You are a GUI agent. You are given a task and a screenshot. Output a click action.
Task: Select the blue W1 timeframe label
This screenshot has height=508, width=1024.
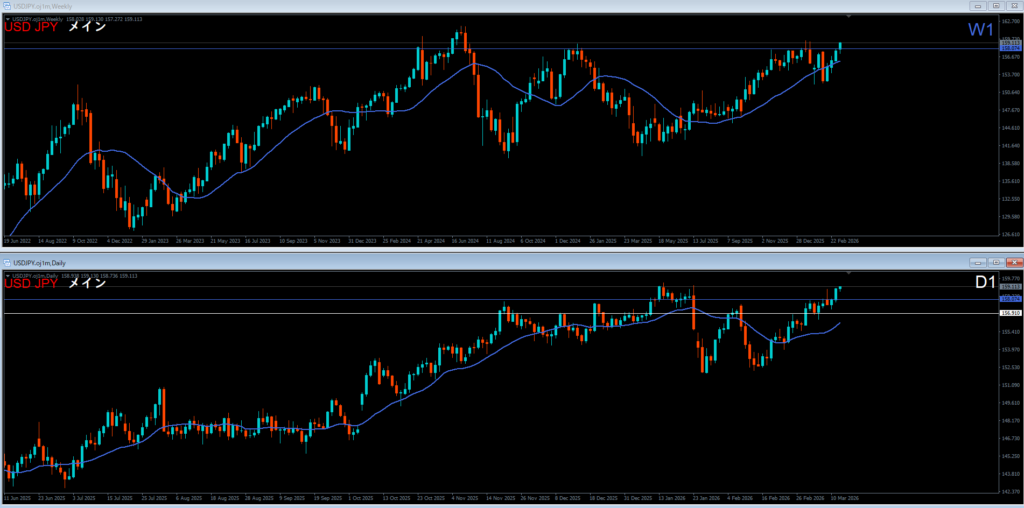pos(981,29)
